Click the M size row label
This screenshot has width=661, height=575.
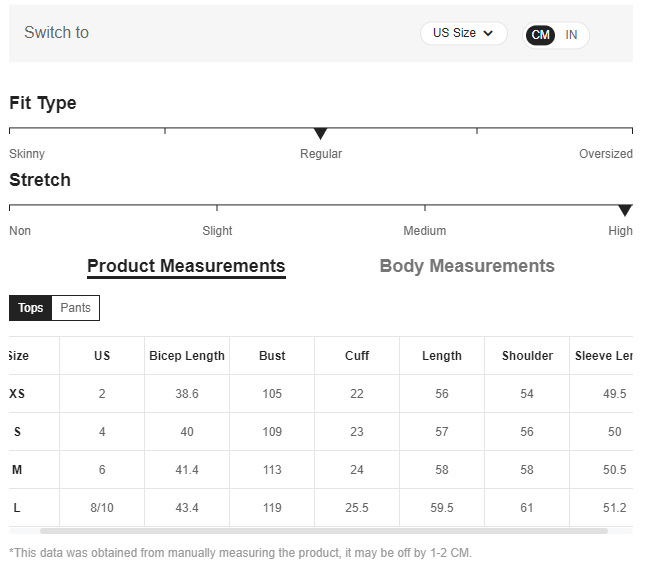tap(17, 470)
